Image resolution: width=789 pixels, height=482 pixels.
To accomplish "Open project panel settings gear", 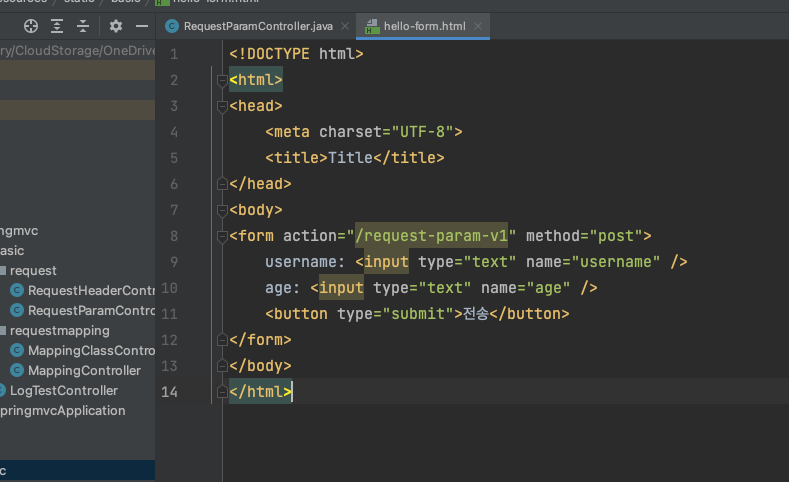I will tap(116, 26).
